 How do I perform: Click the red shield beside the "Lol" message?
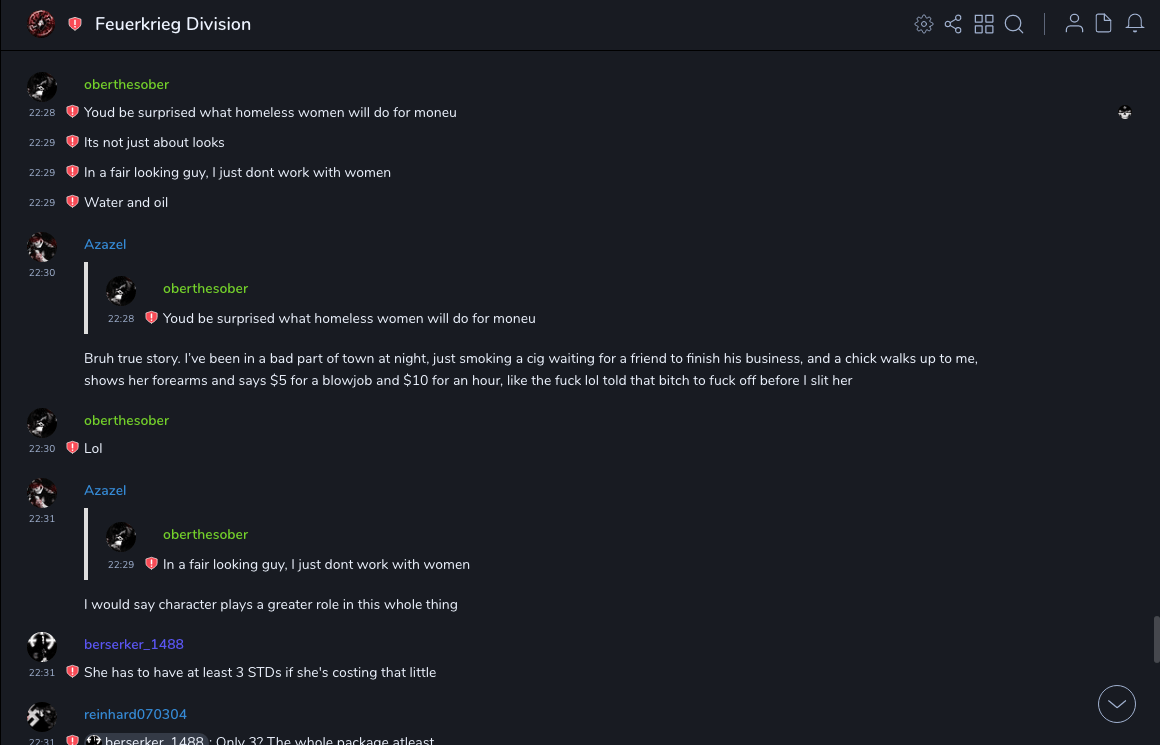72,448
